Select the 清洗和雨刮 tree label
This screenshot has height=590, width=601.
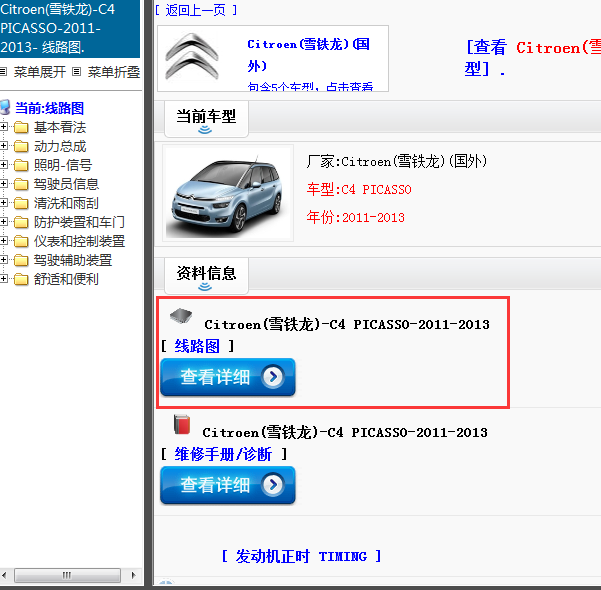66,203
